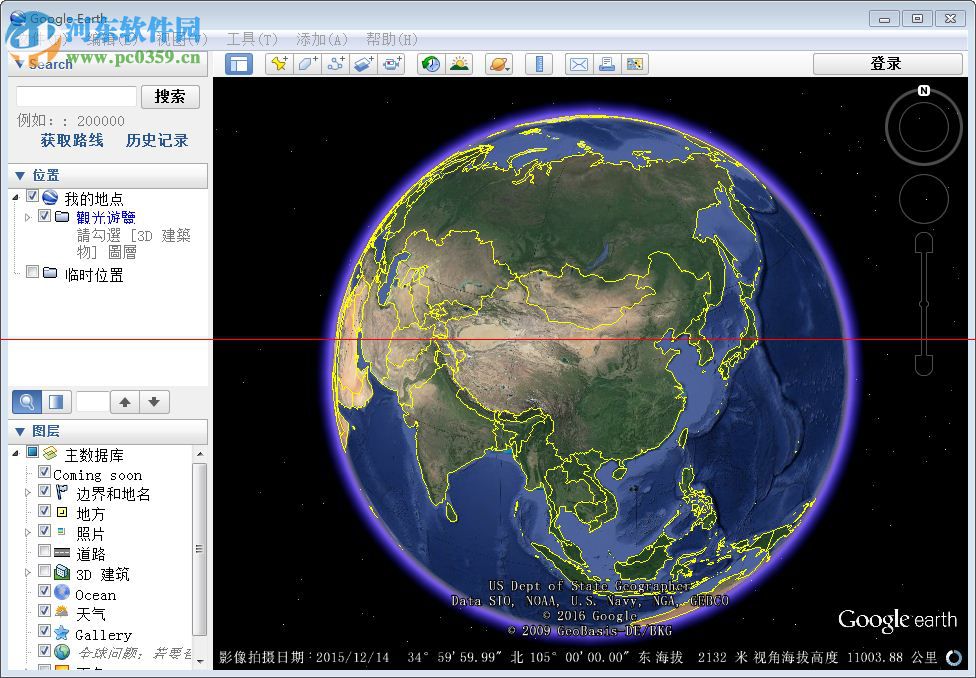Enable the 道路 (Roads) layer
The width and height of the screenshot is (976, 678).
44,553
